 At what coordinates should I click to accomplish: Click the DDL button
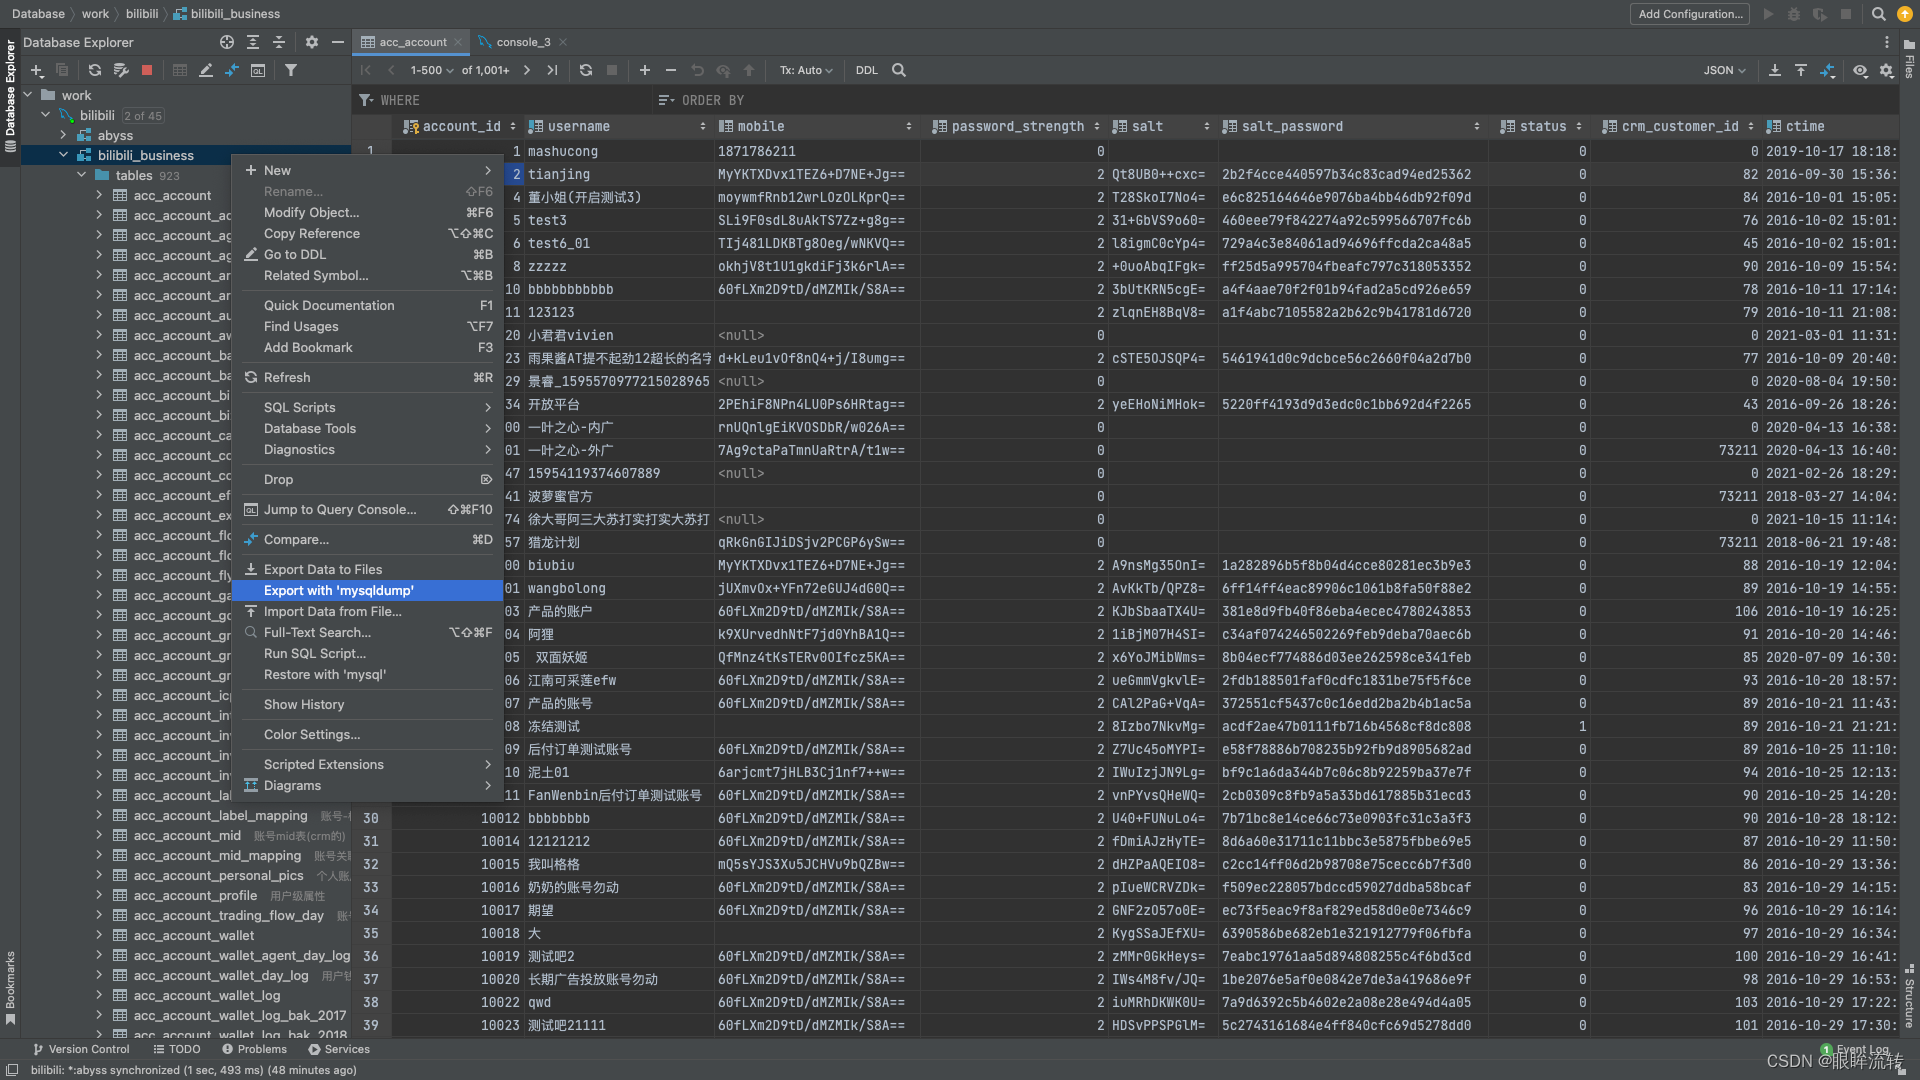pos(867,71)
